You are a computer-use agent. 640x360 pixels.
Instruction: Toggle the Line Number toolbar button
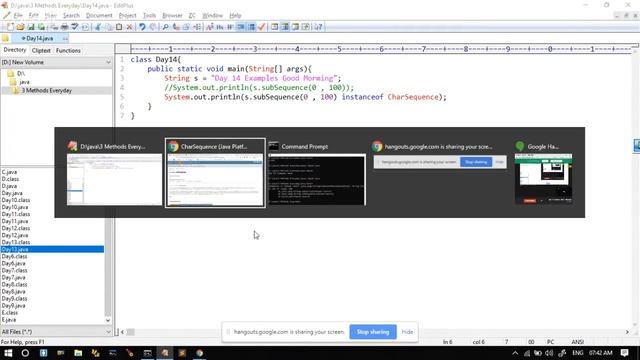(251, 27)
